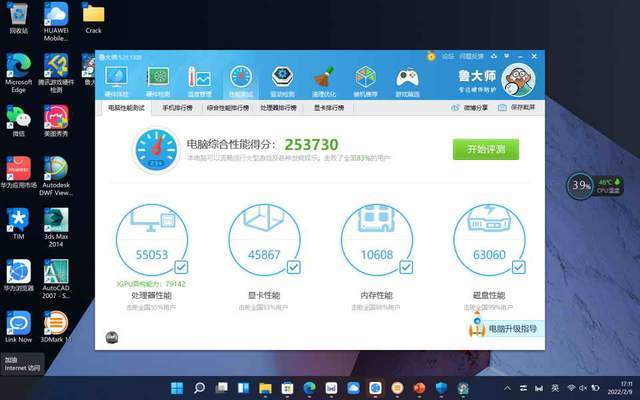Open 游戏精选 gamepad icon
This screenshot has height=400, width=640.
407,82
